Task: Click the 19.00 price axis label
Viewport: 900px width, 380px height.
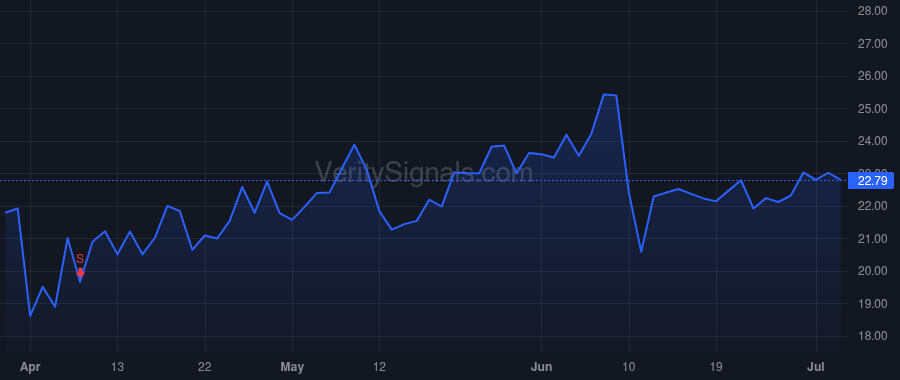Action: (x=871, y=303)
